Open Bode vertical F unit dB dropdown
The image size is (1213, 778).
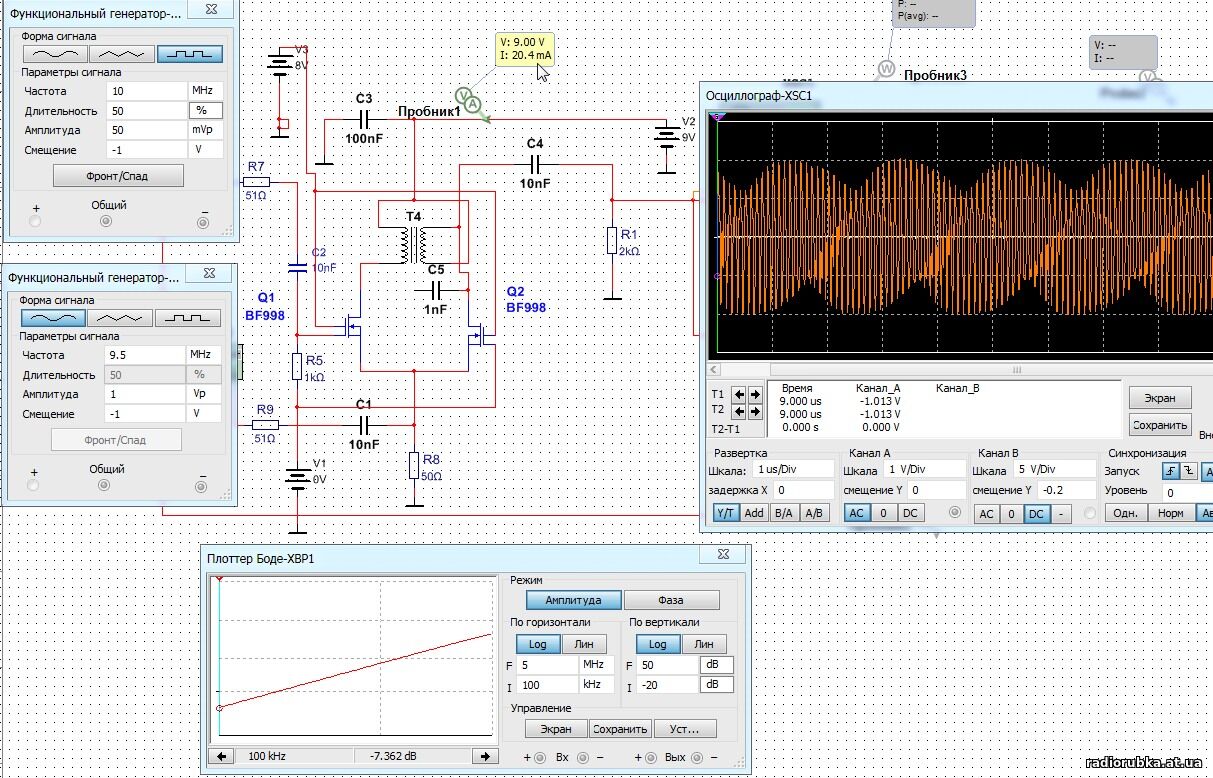(x=715, y=665)
